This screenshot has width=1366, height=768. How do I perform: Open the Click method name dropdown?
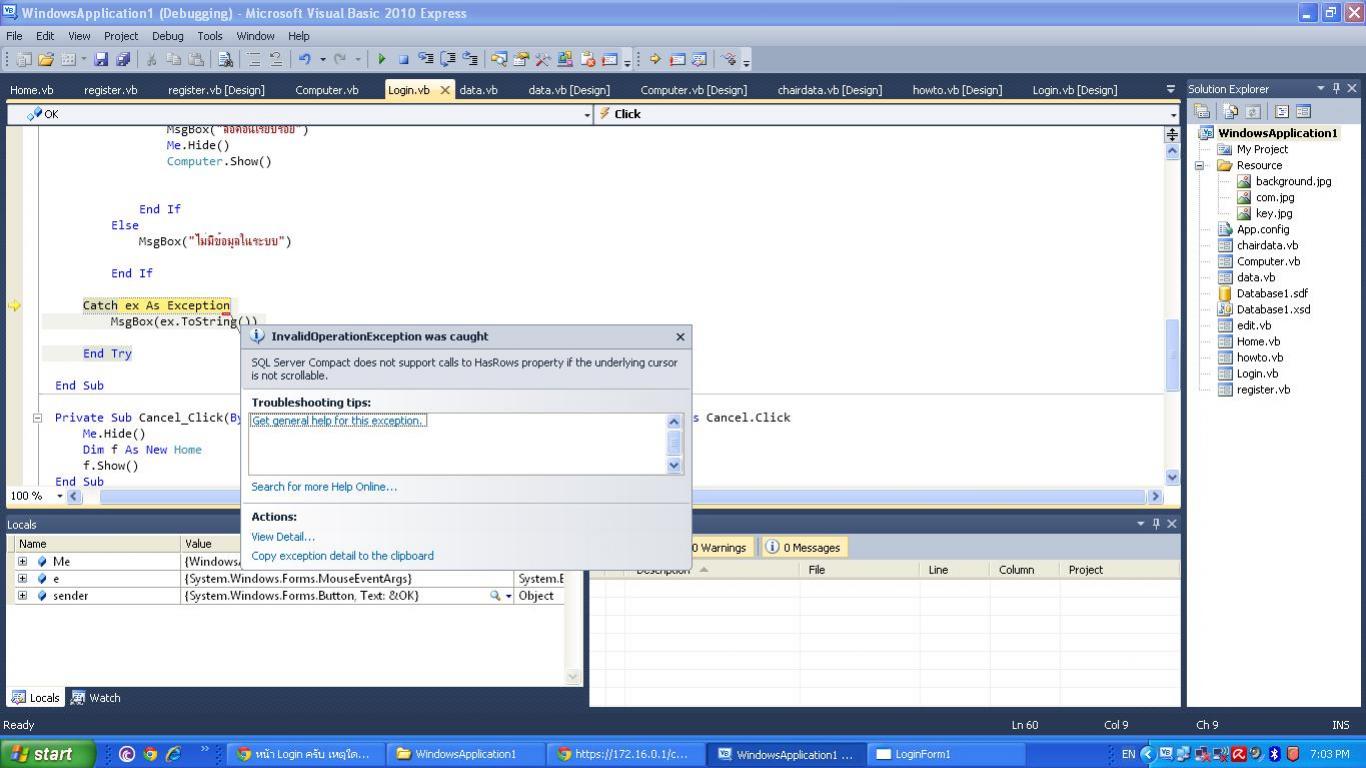[1173, 115]
